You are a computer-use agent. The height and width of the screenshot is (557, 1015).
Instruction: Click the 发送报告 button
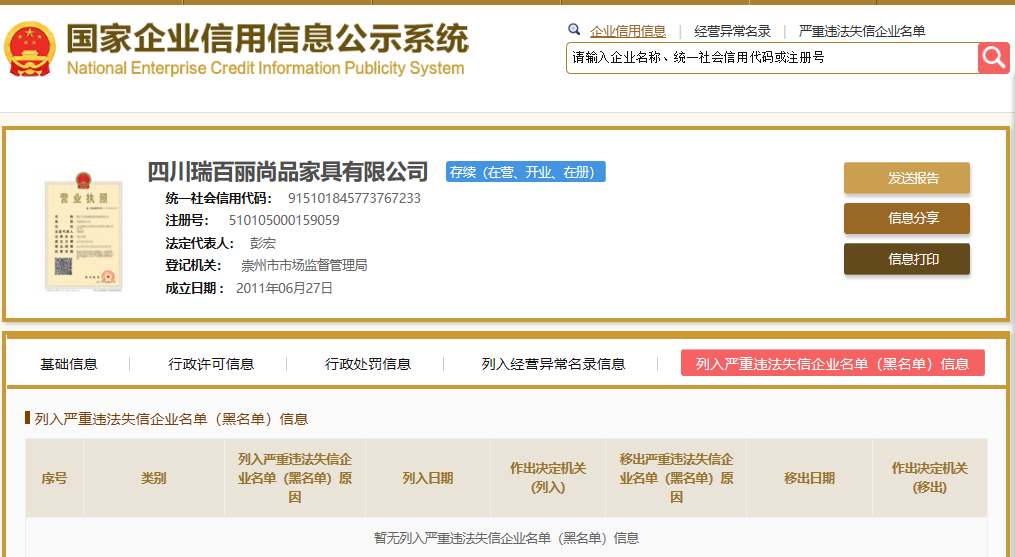click(x=906, y=178)
